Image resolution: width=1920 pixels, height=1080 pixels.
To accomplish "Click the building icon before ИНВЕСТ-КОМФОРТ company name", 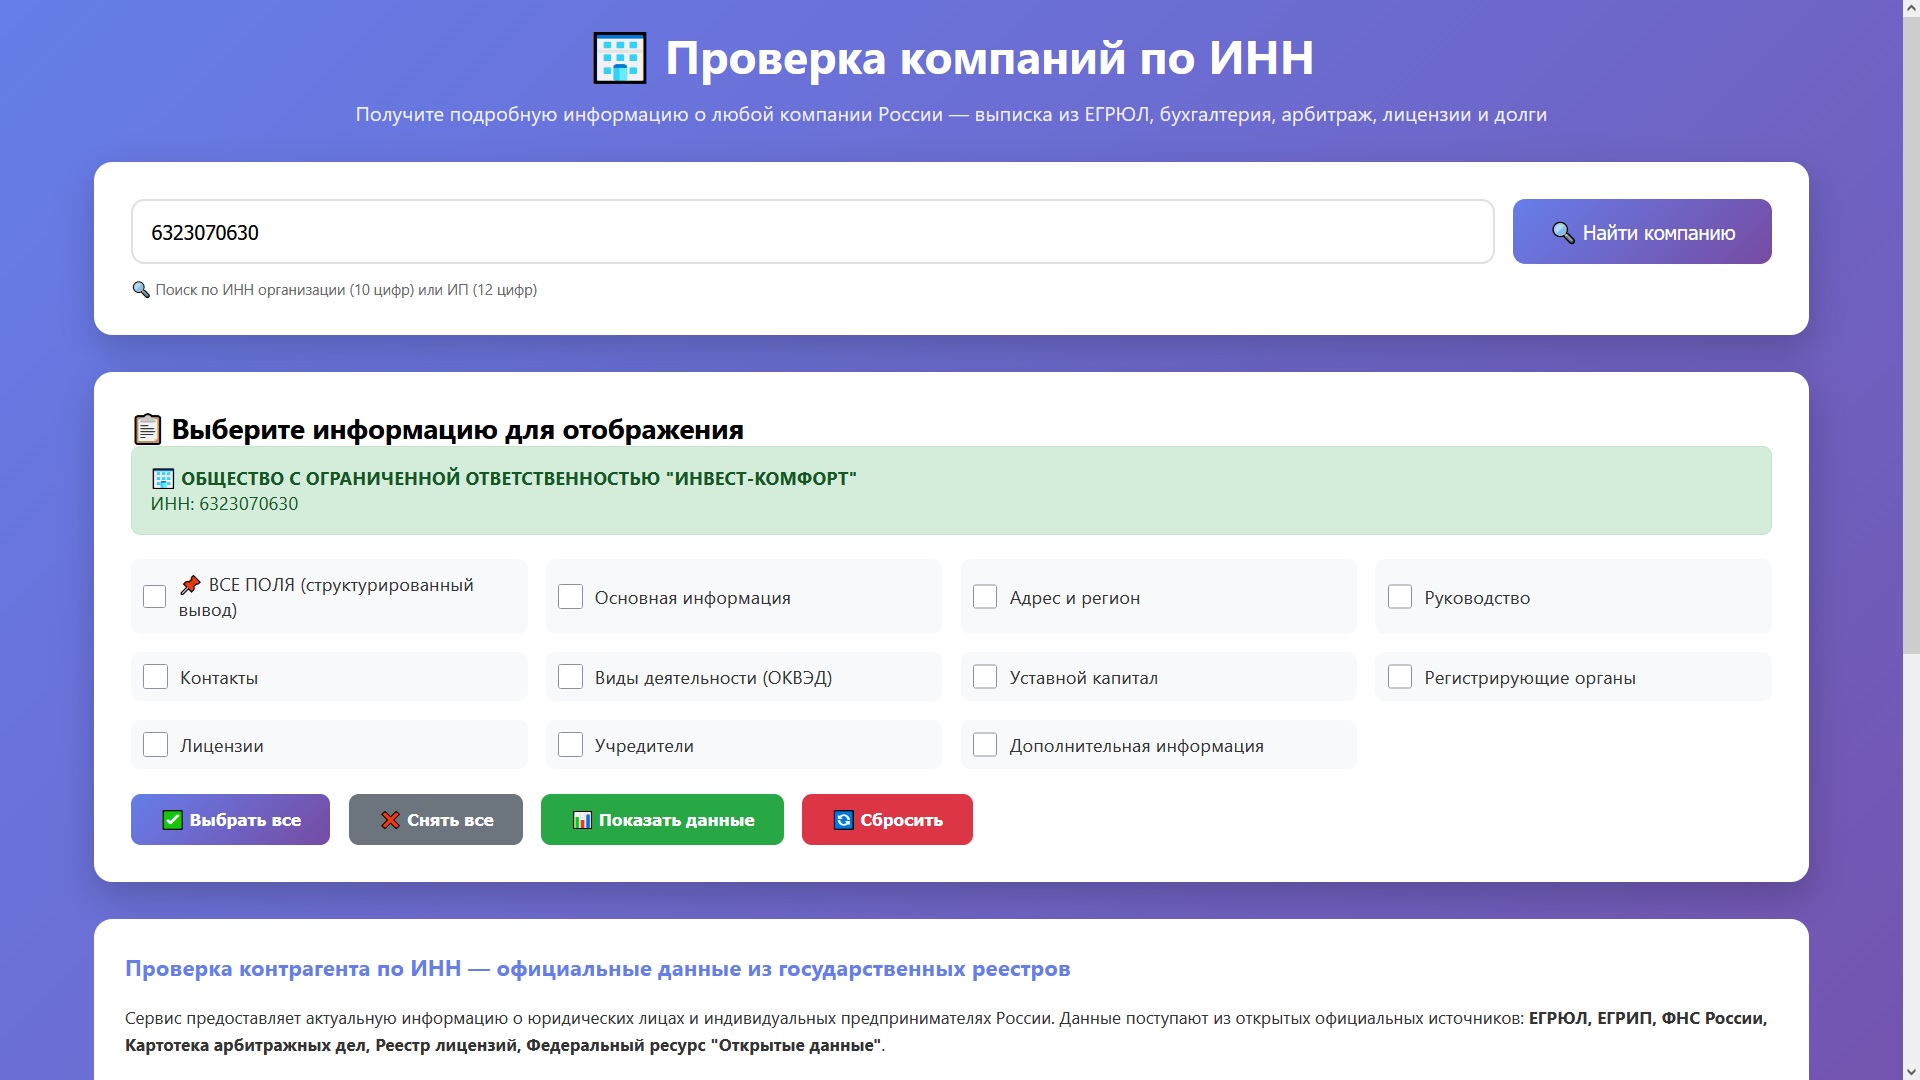I will 163,479.
